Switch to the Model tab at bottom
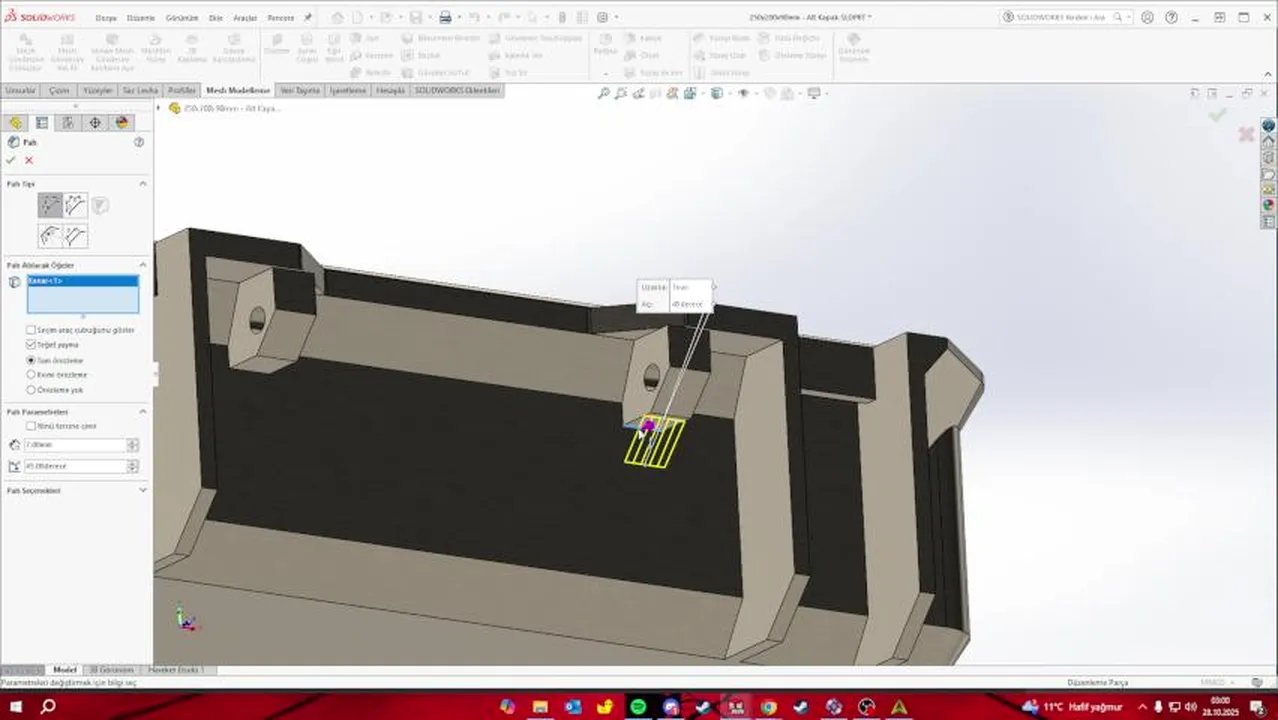This screenshot has height=720, width=1278. (x=65, y=670)
